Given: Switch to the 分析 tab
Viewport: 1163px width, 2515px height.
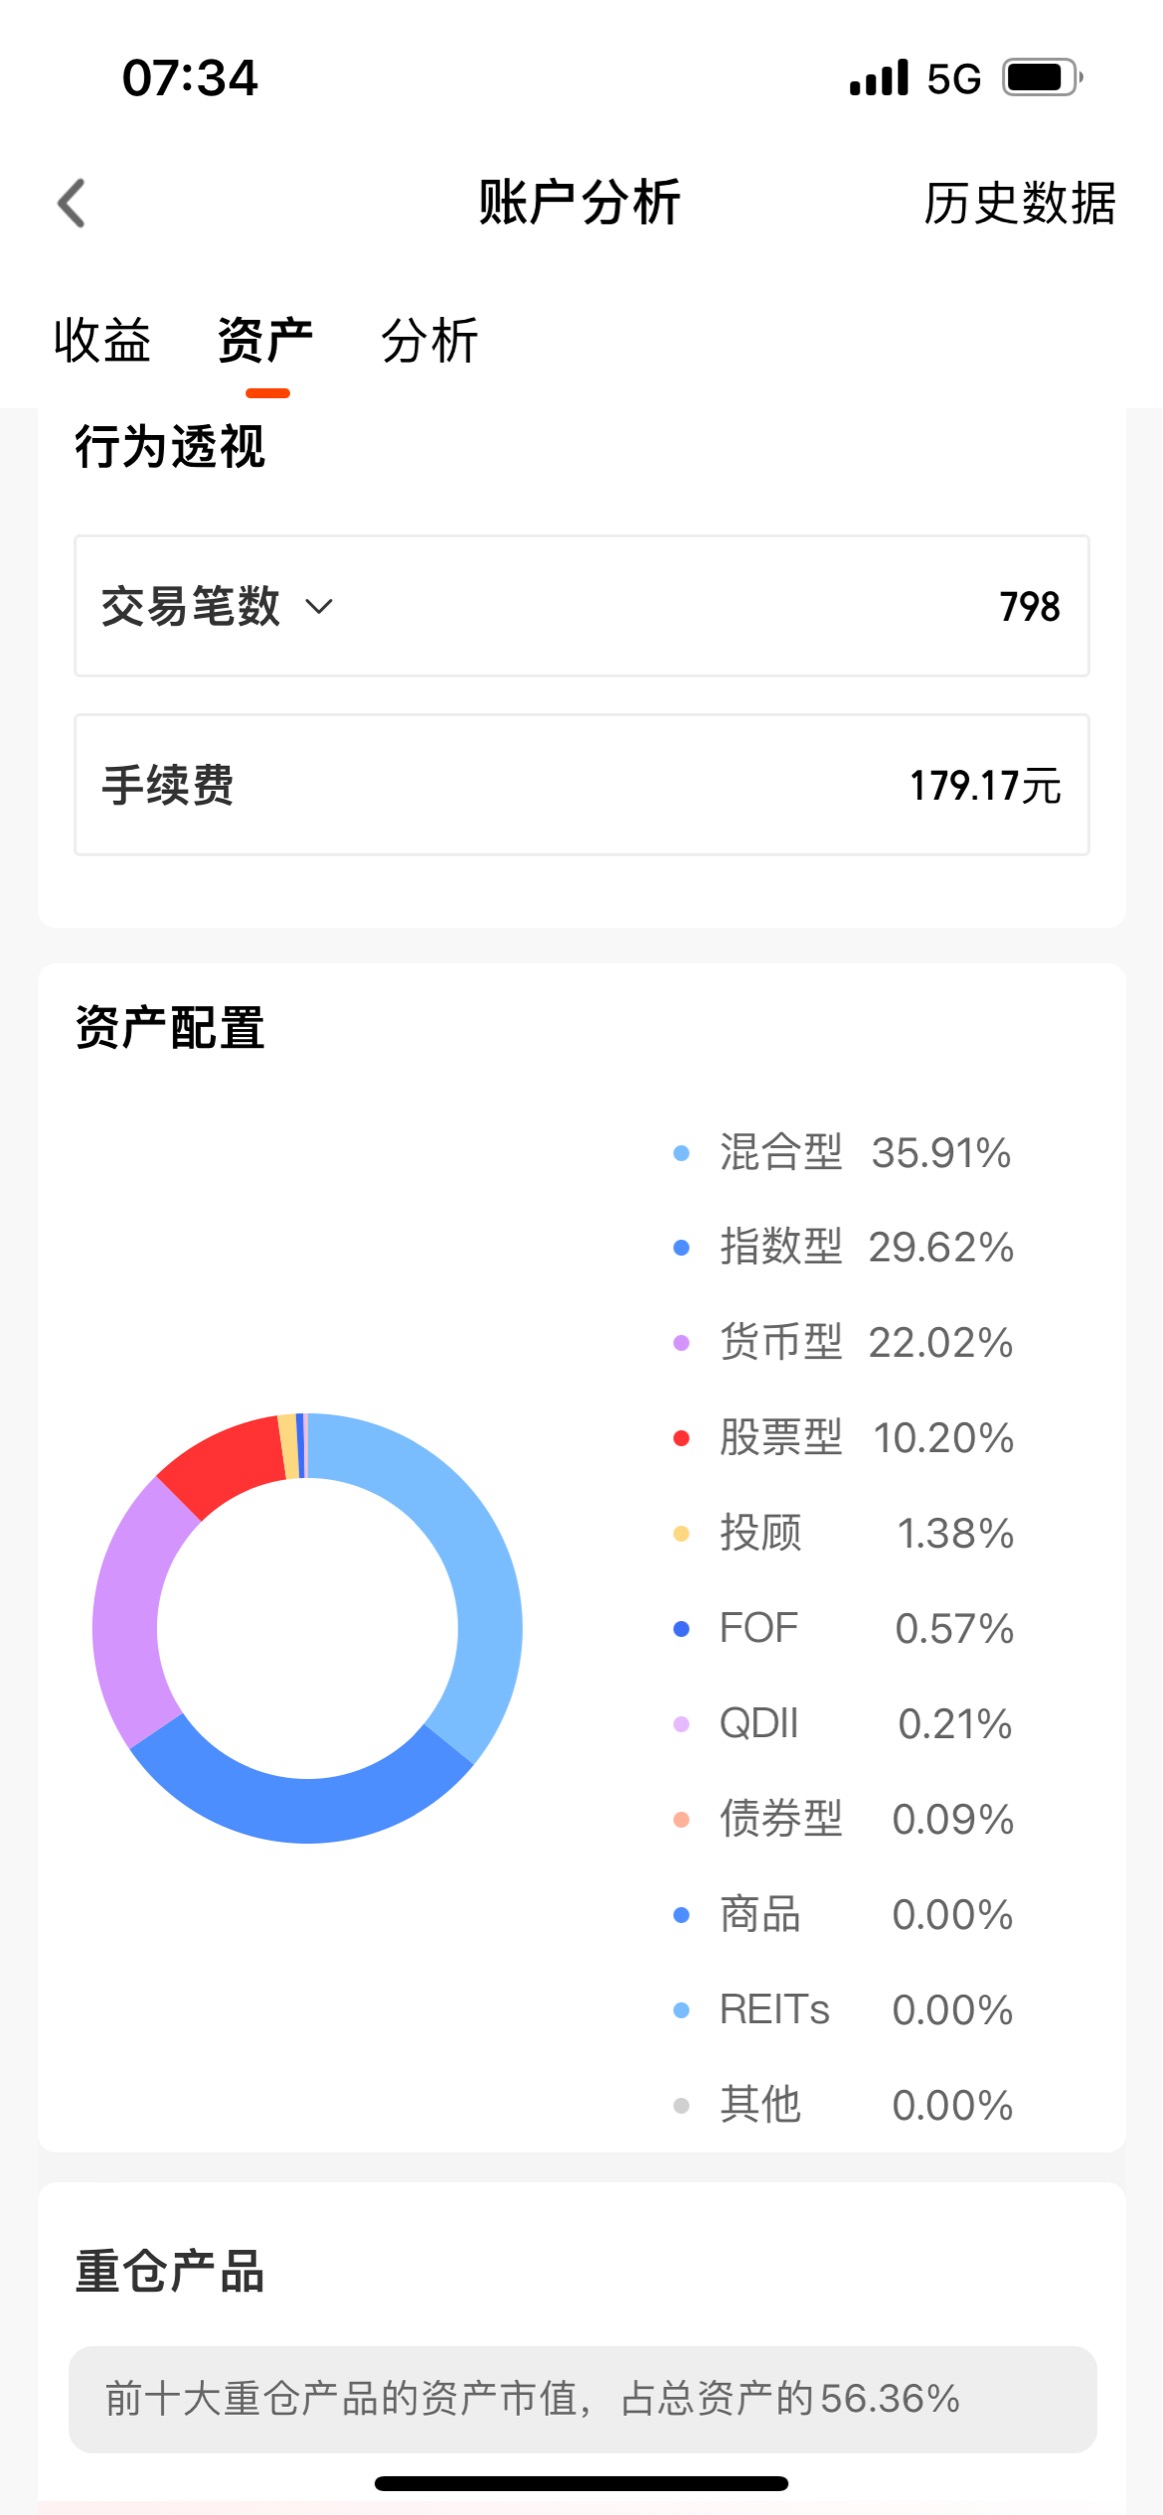Looking at the screenshot, I should (430, 340).
